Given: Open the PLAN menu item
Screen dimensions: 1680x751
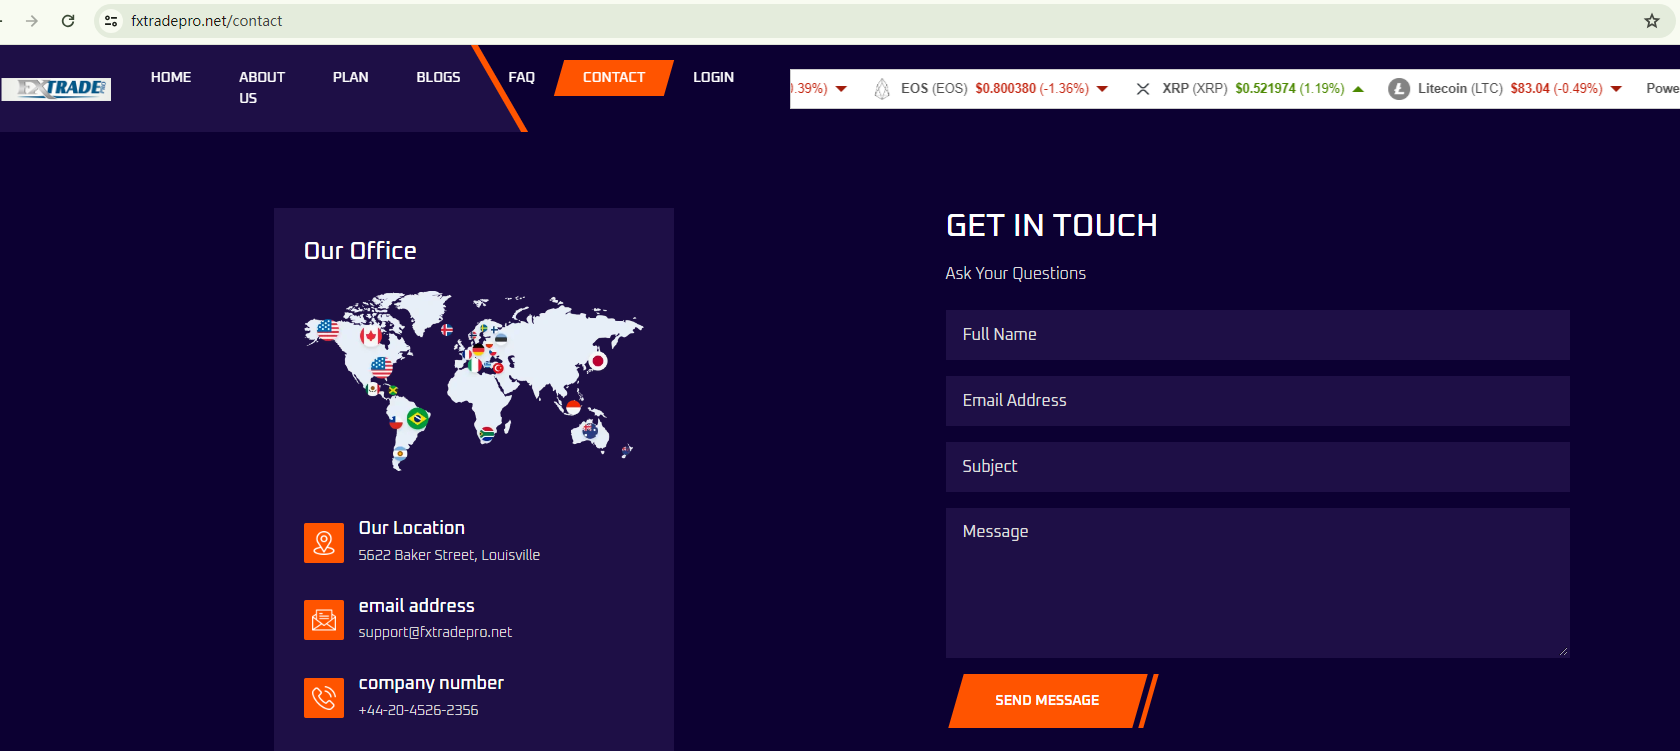Looking at the screenshot, I should [350, 77].
